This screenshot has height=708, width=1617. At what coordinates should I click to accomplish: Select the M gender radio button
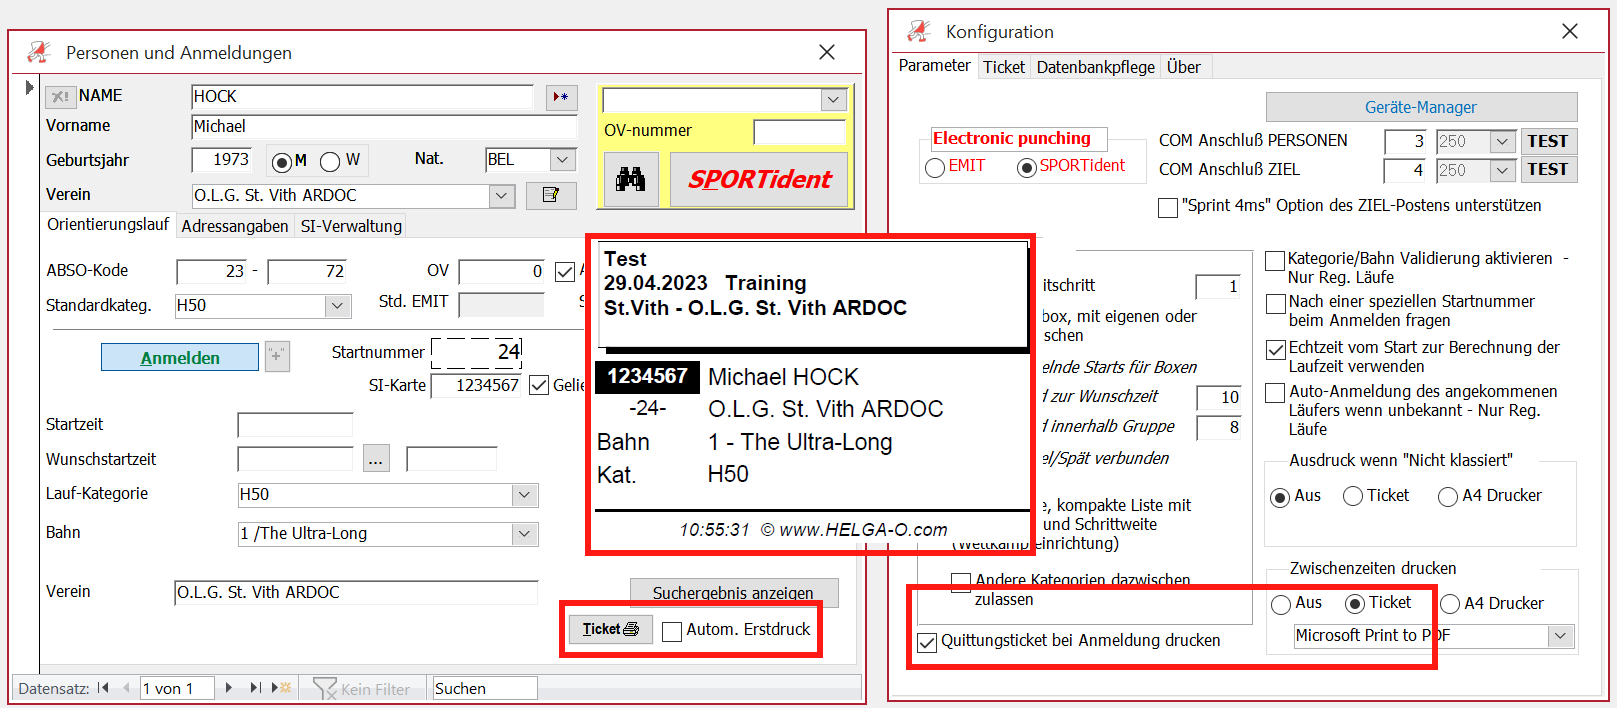[282, 162]
